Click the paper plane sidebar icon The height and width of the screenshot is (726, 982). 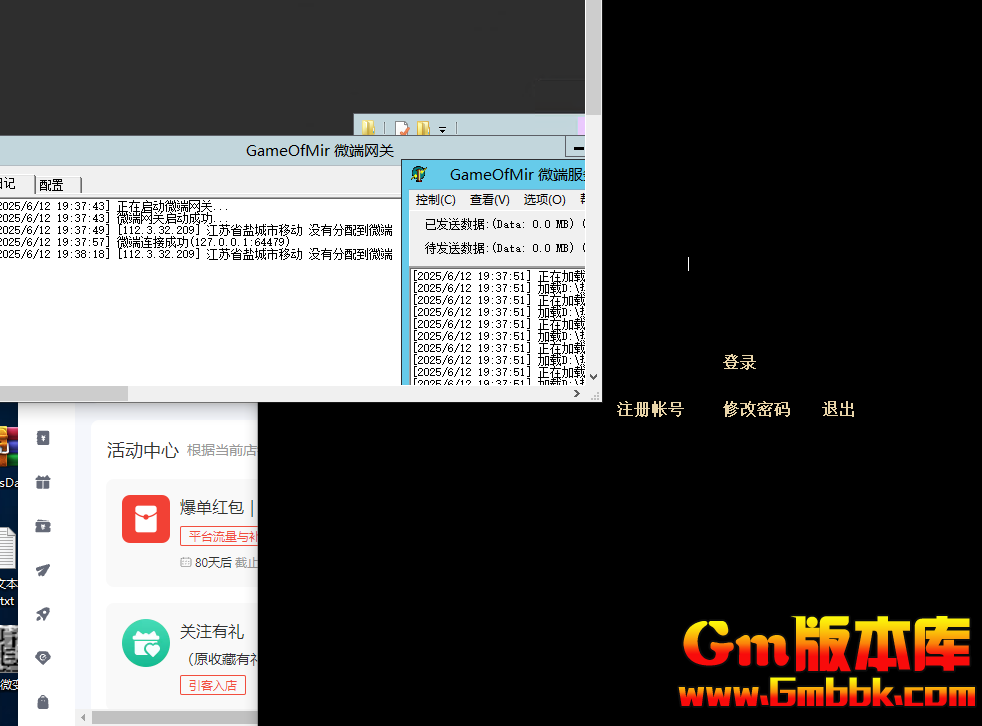(42, 570)
